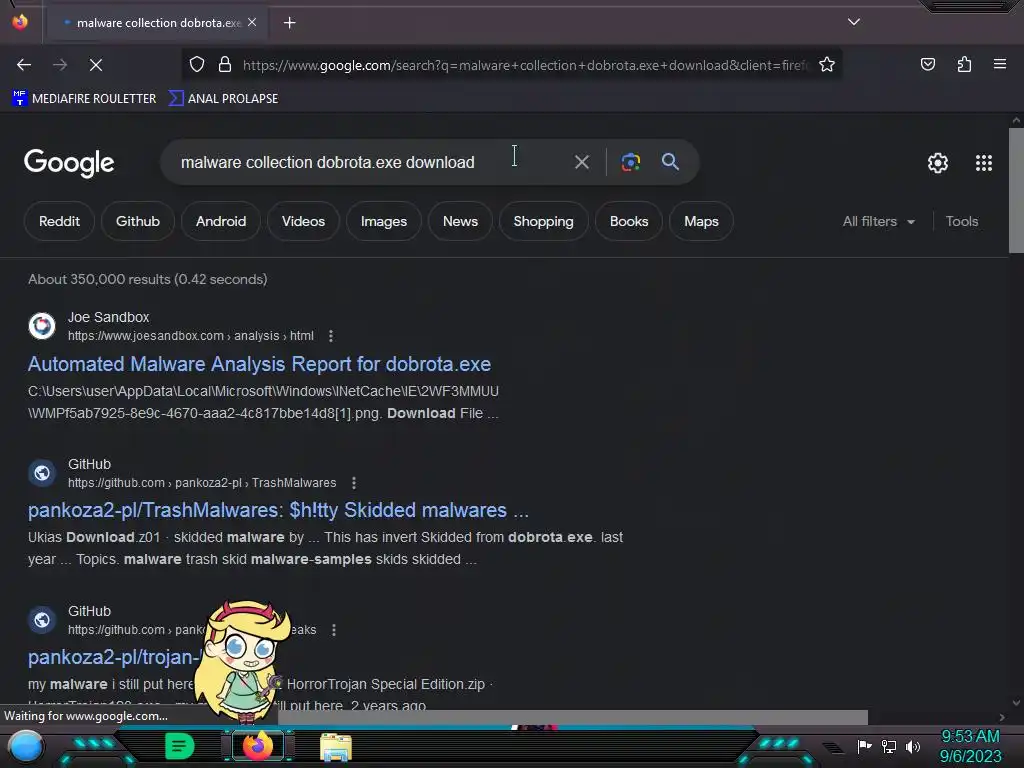The image size is (1024, 768).
Task: Clear the Google search box text
Action: 581,162
